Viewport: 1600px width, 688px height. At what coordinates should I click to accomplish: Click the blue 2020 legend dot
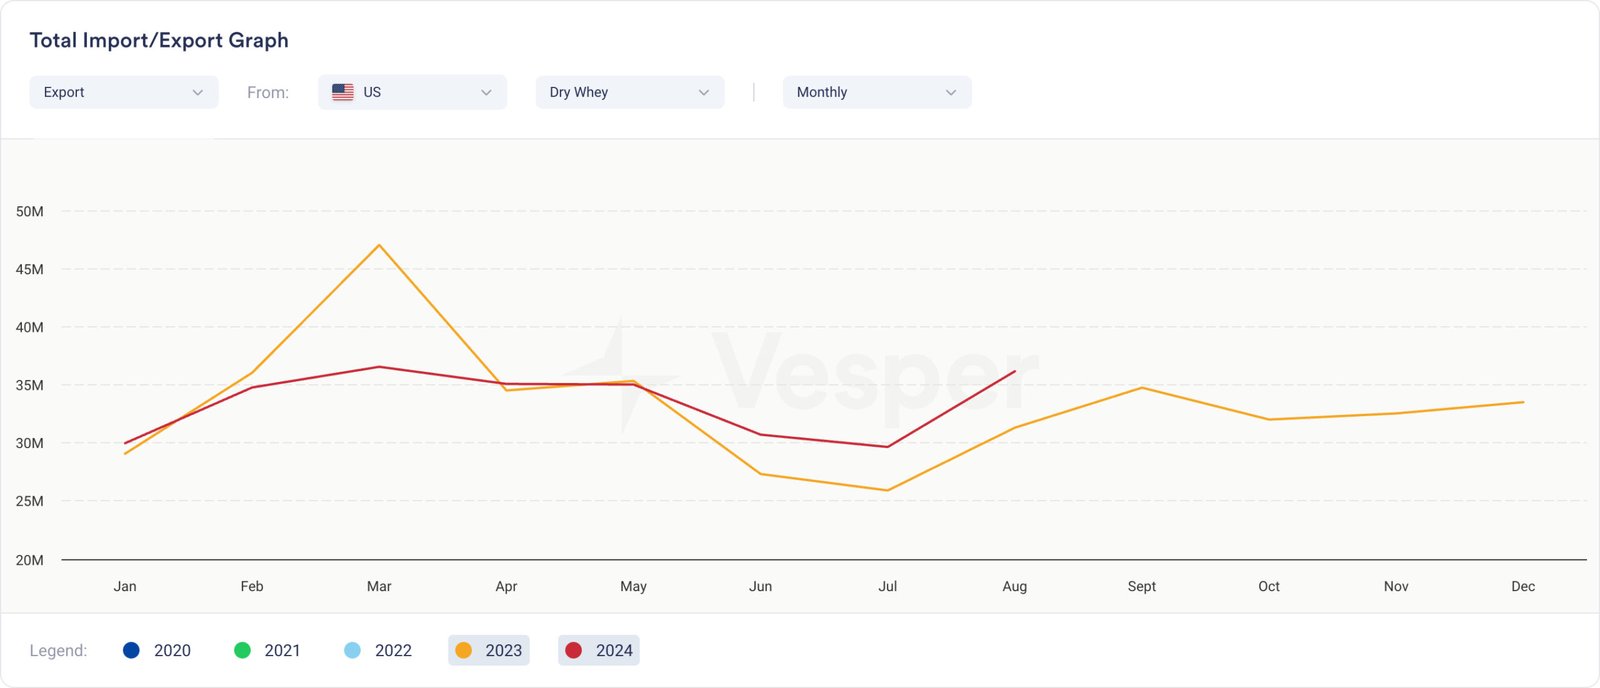pyautogui.click(x=131, y=650)
